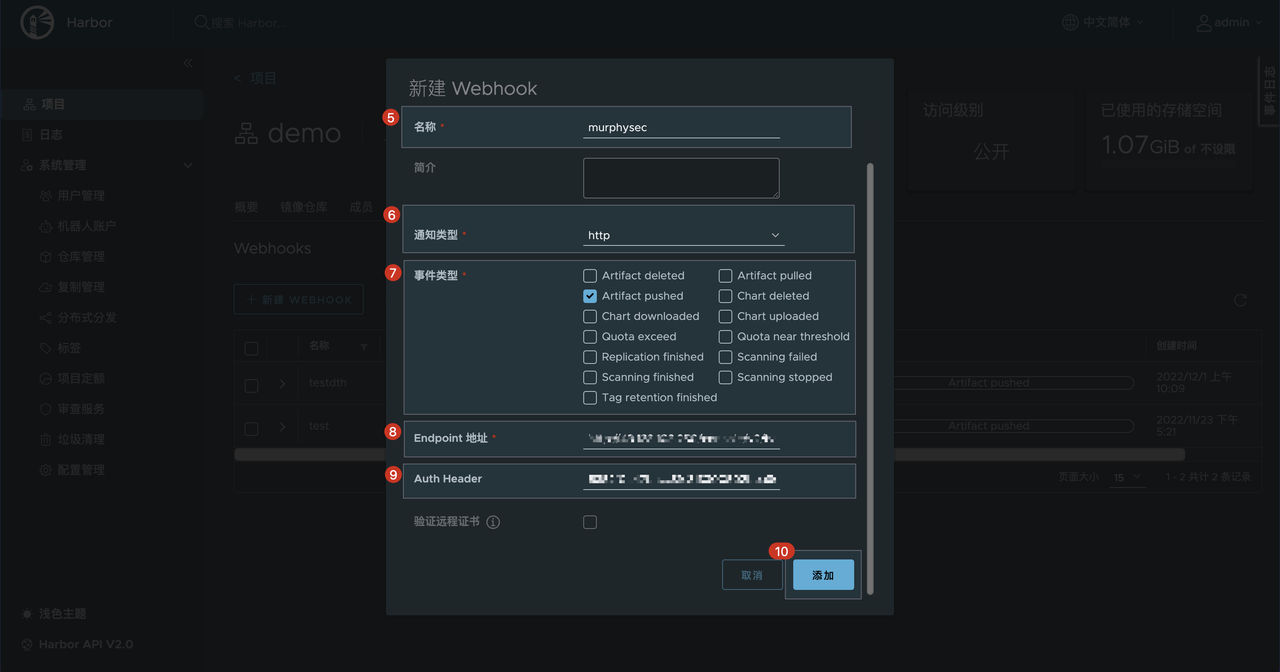
Task: Enable the Scanning finished checkbox
Action: coord(590,377)
